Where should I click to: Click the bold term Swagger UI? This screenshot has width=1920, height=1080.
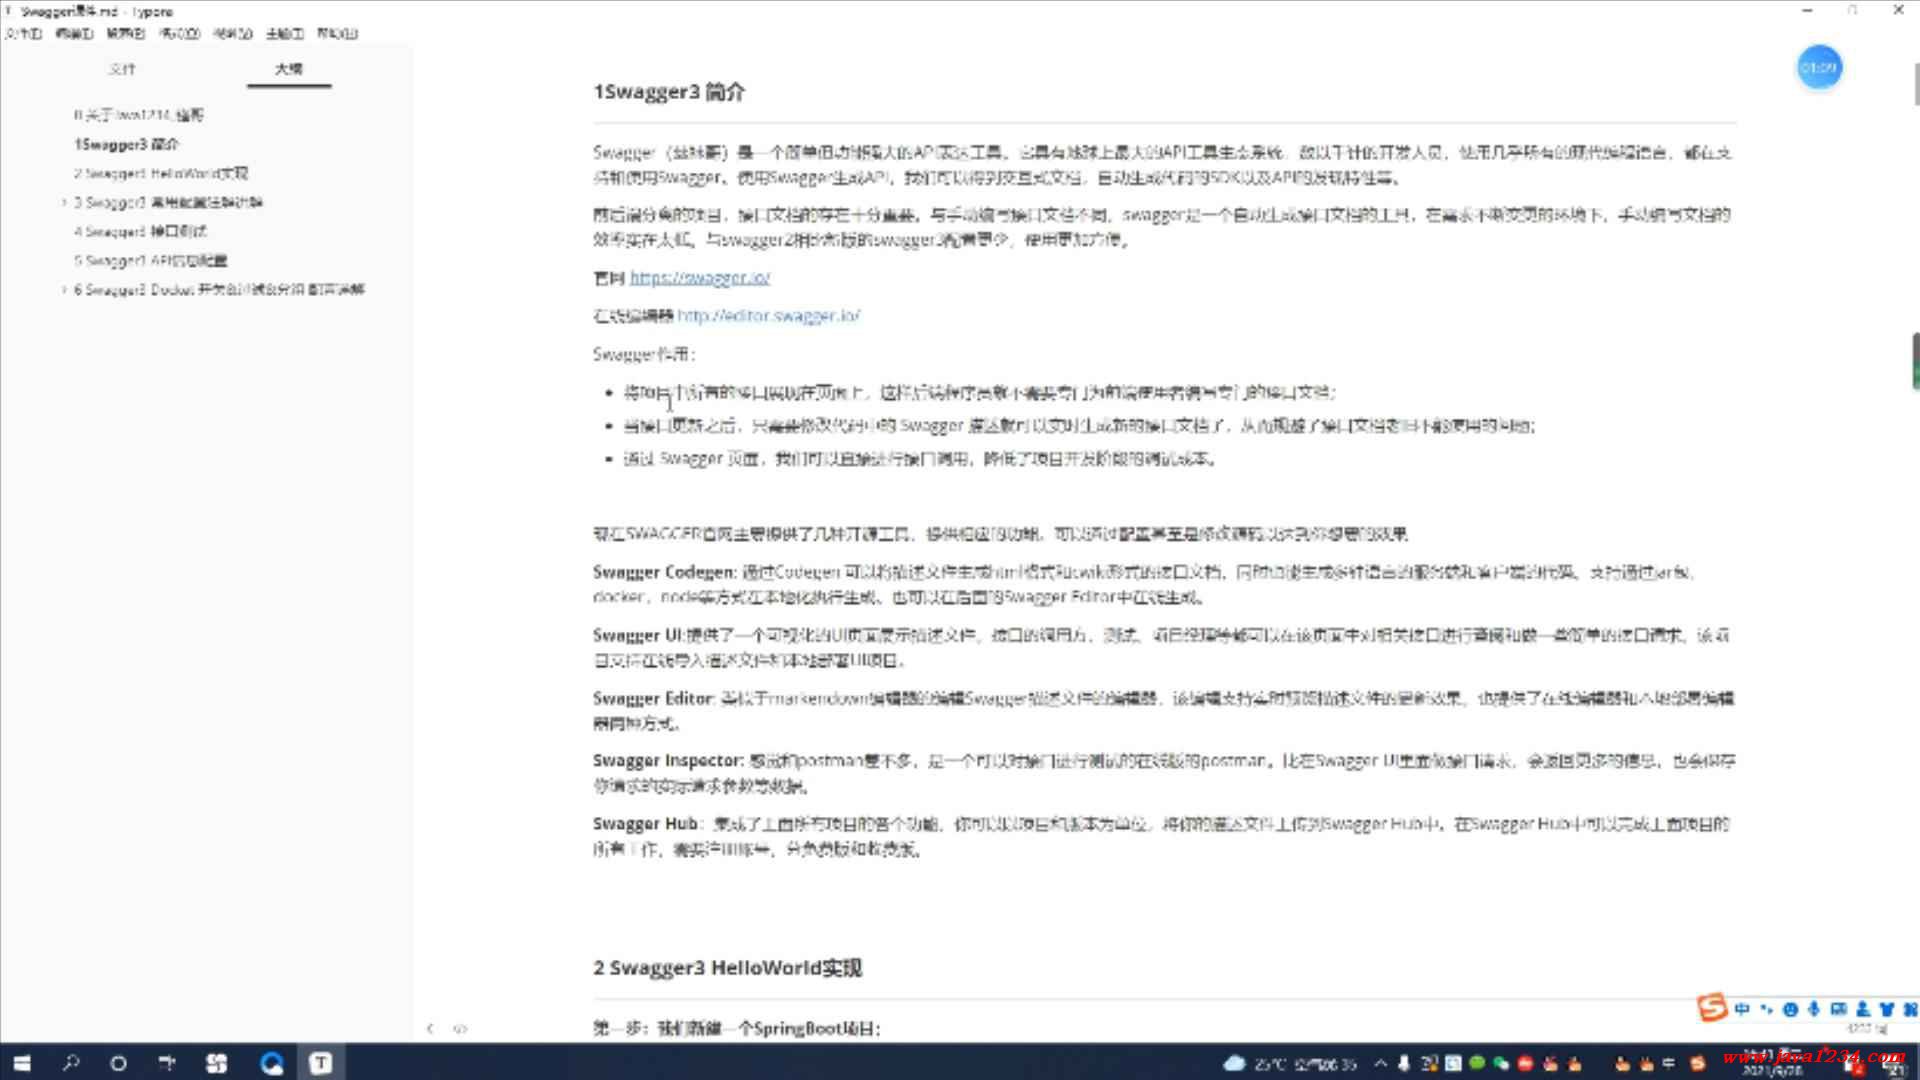638,635
